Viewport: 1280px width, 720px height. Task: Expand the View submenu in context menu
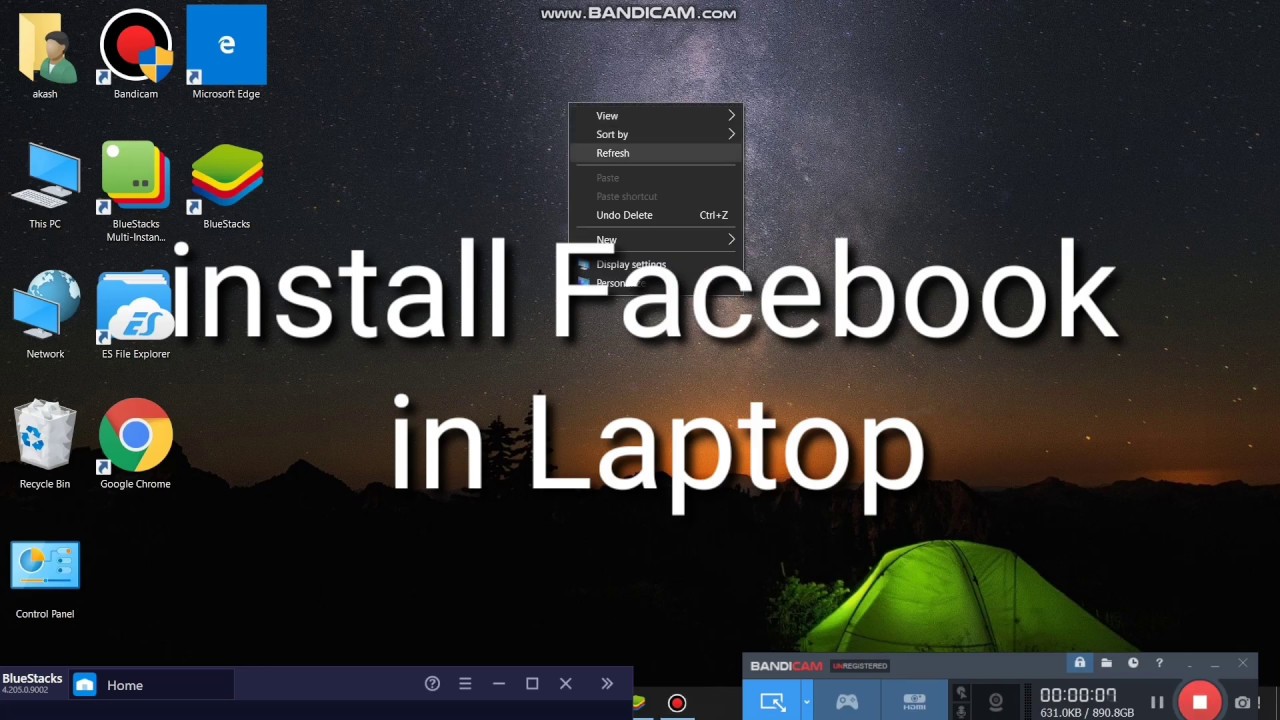point(655,116)
